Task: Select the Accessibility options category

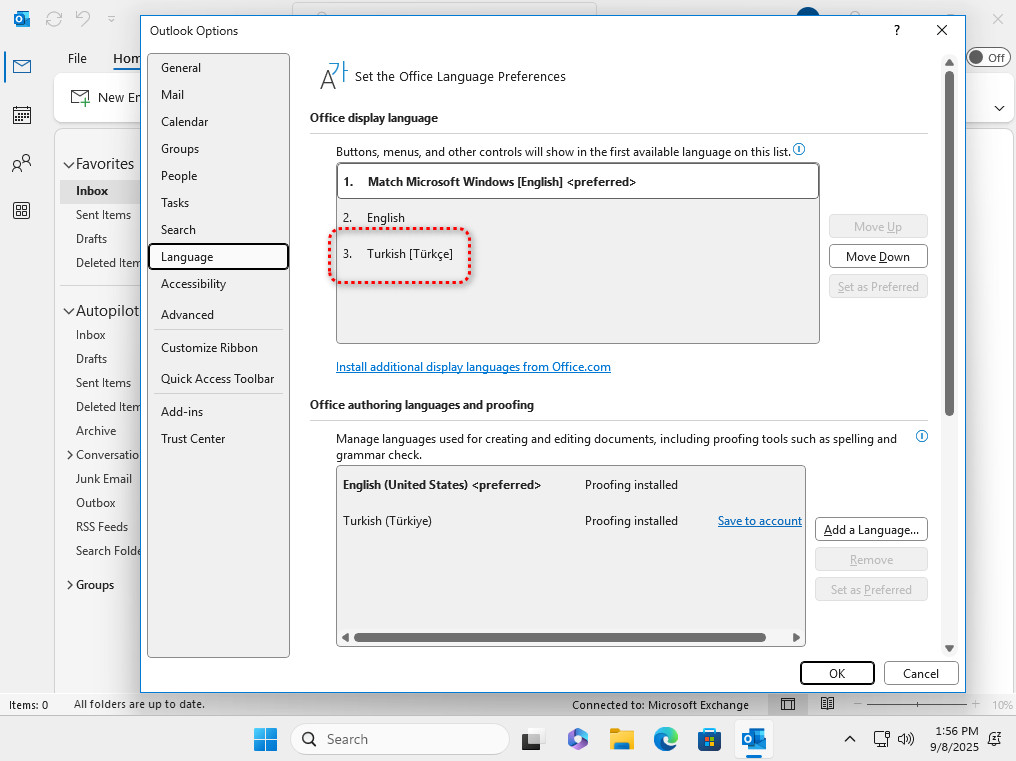Action: (193, 284)
